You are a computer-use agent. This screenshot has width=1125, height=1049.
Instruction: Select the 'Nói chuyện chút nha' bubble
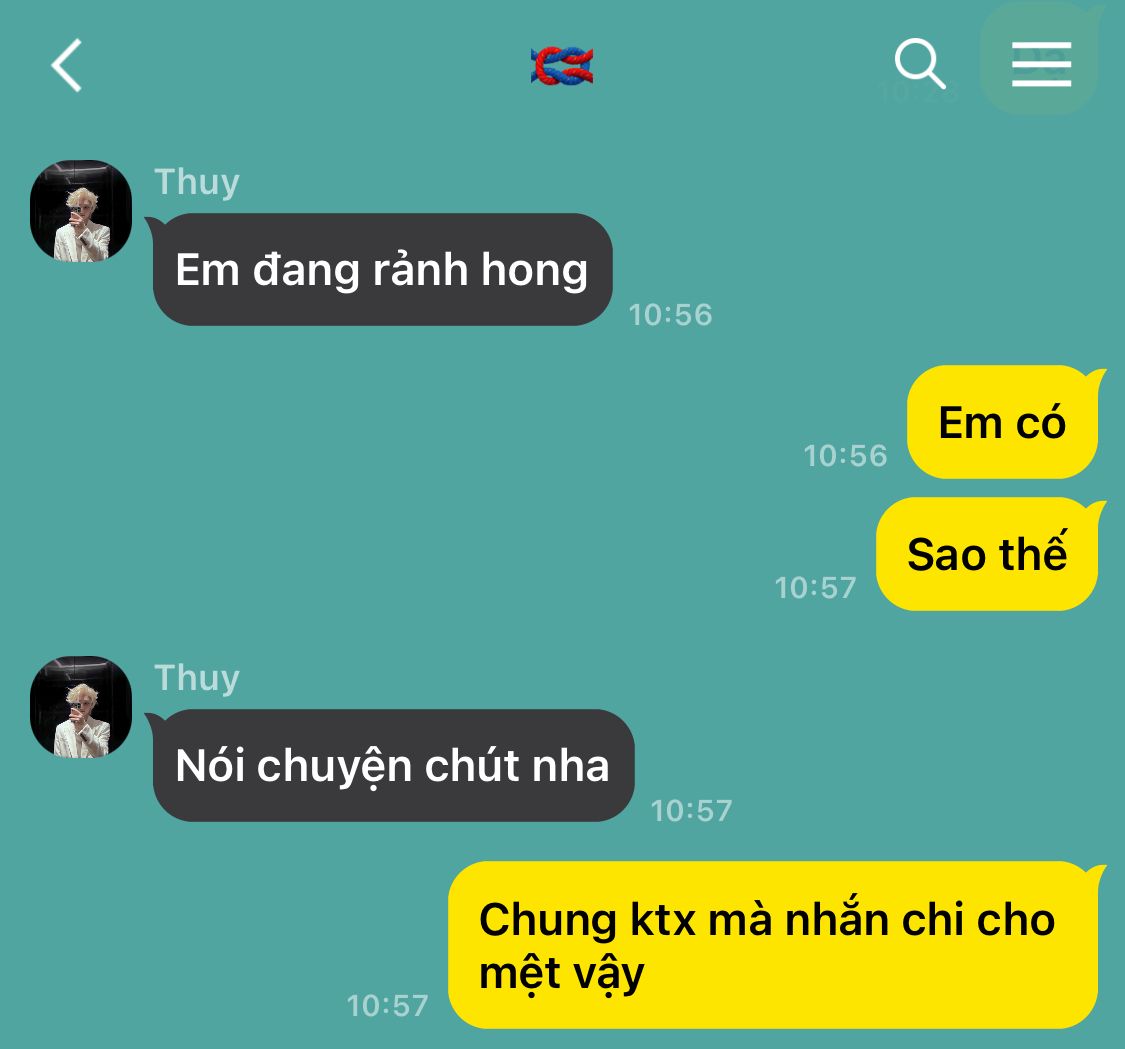pos(392,766)
